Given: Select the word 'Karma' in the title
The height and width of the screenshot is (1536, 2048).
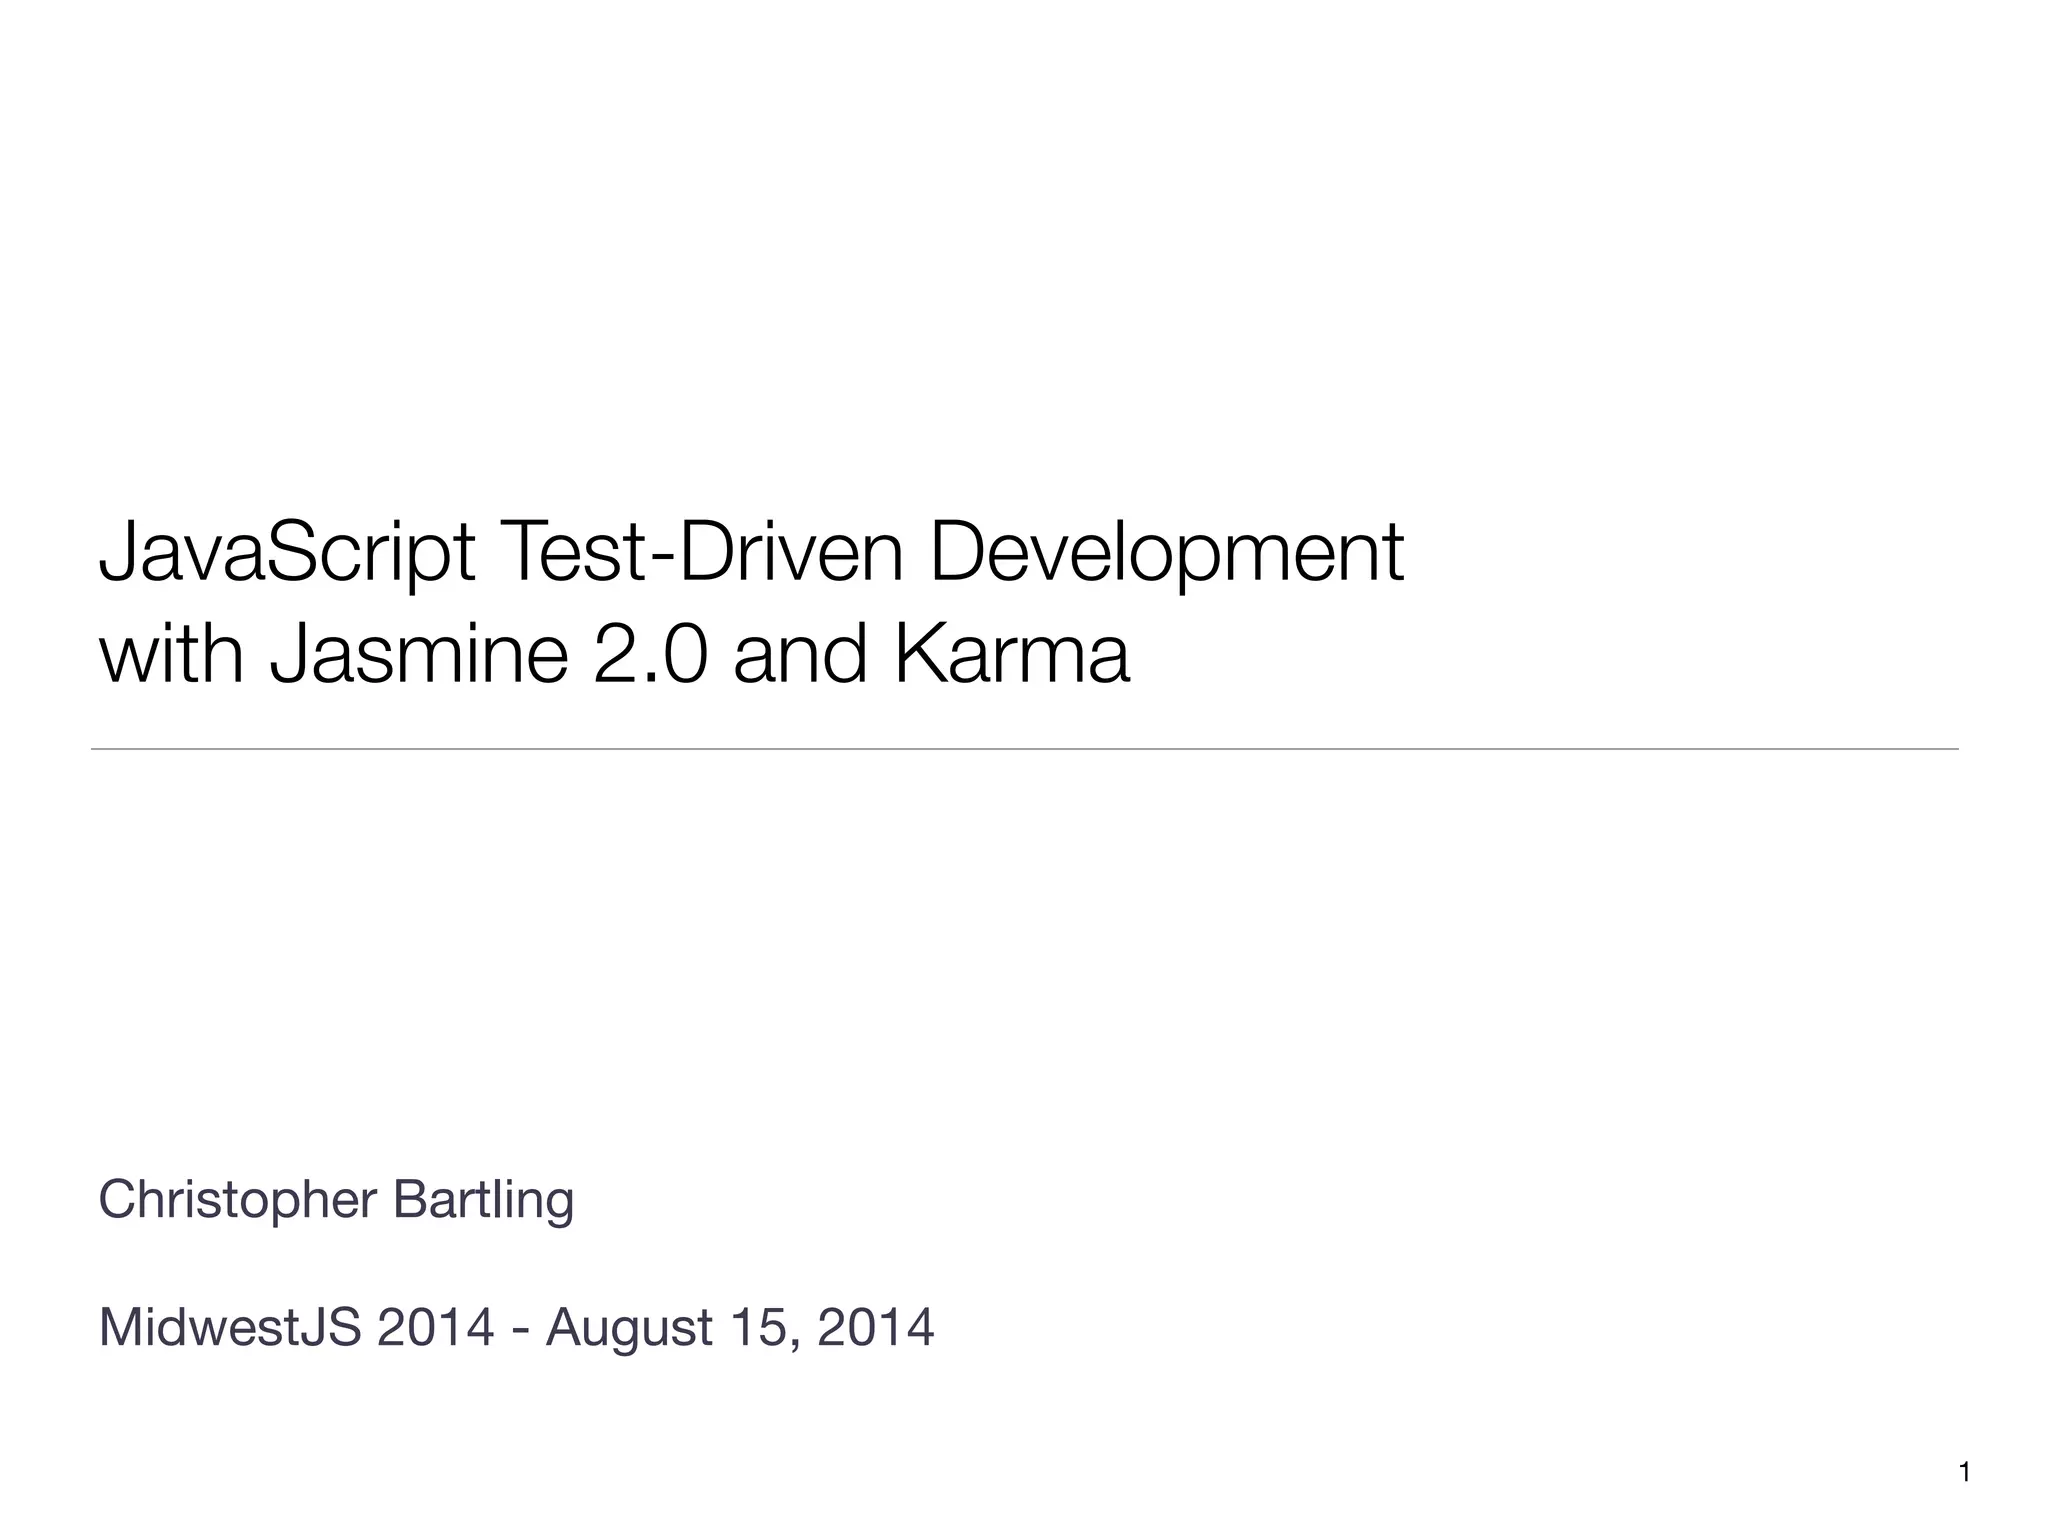Looking at the screenshot, I should click(x=1012, y=655).
